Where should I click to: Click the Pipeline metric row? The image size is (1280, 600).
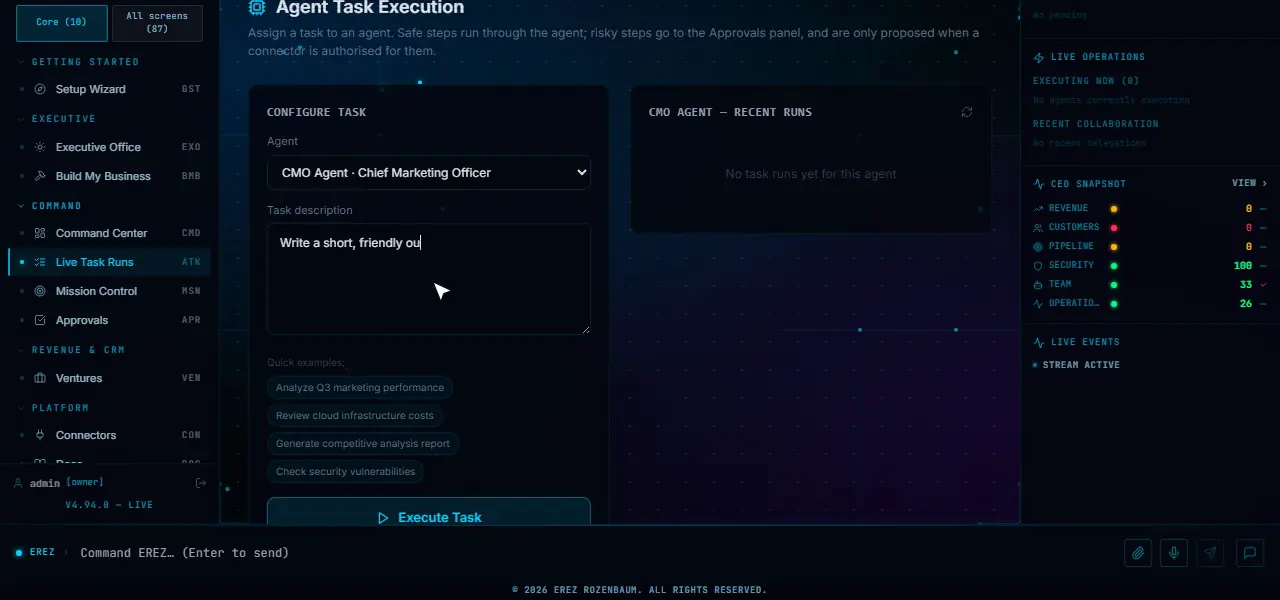click(x=1150, y=247)
